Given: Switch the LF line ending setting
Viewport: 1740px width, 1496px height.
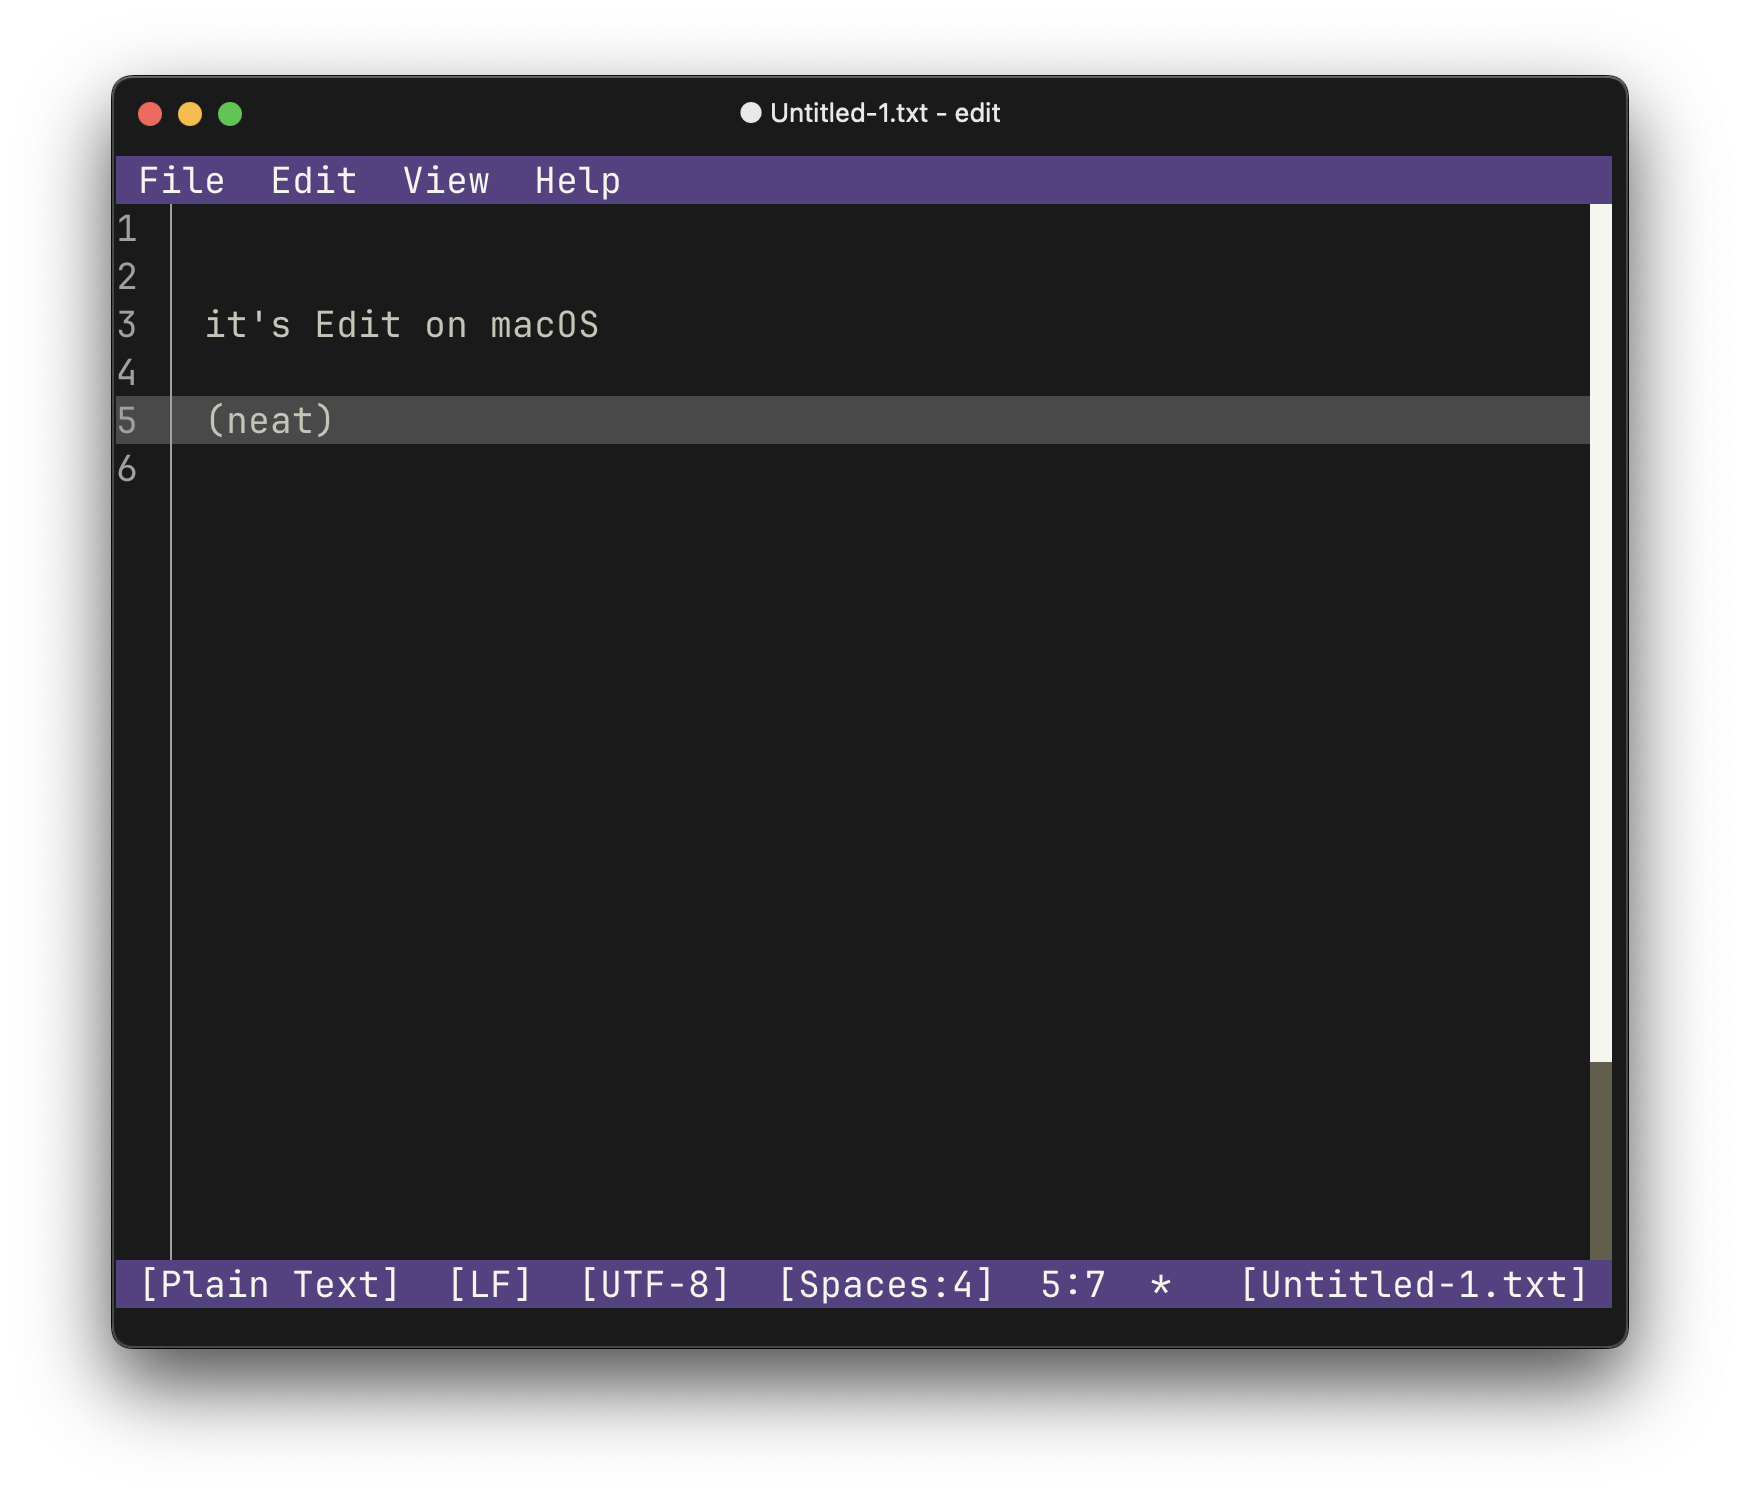Looking at the screenshot, I should [x=489, y=1285].
